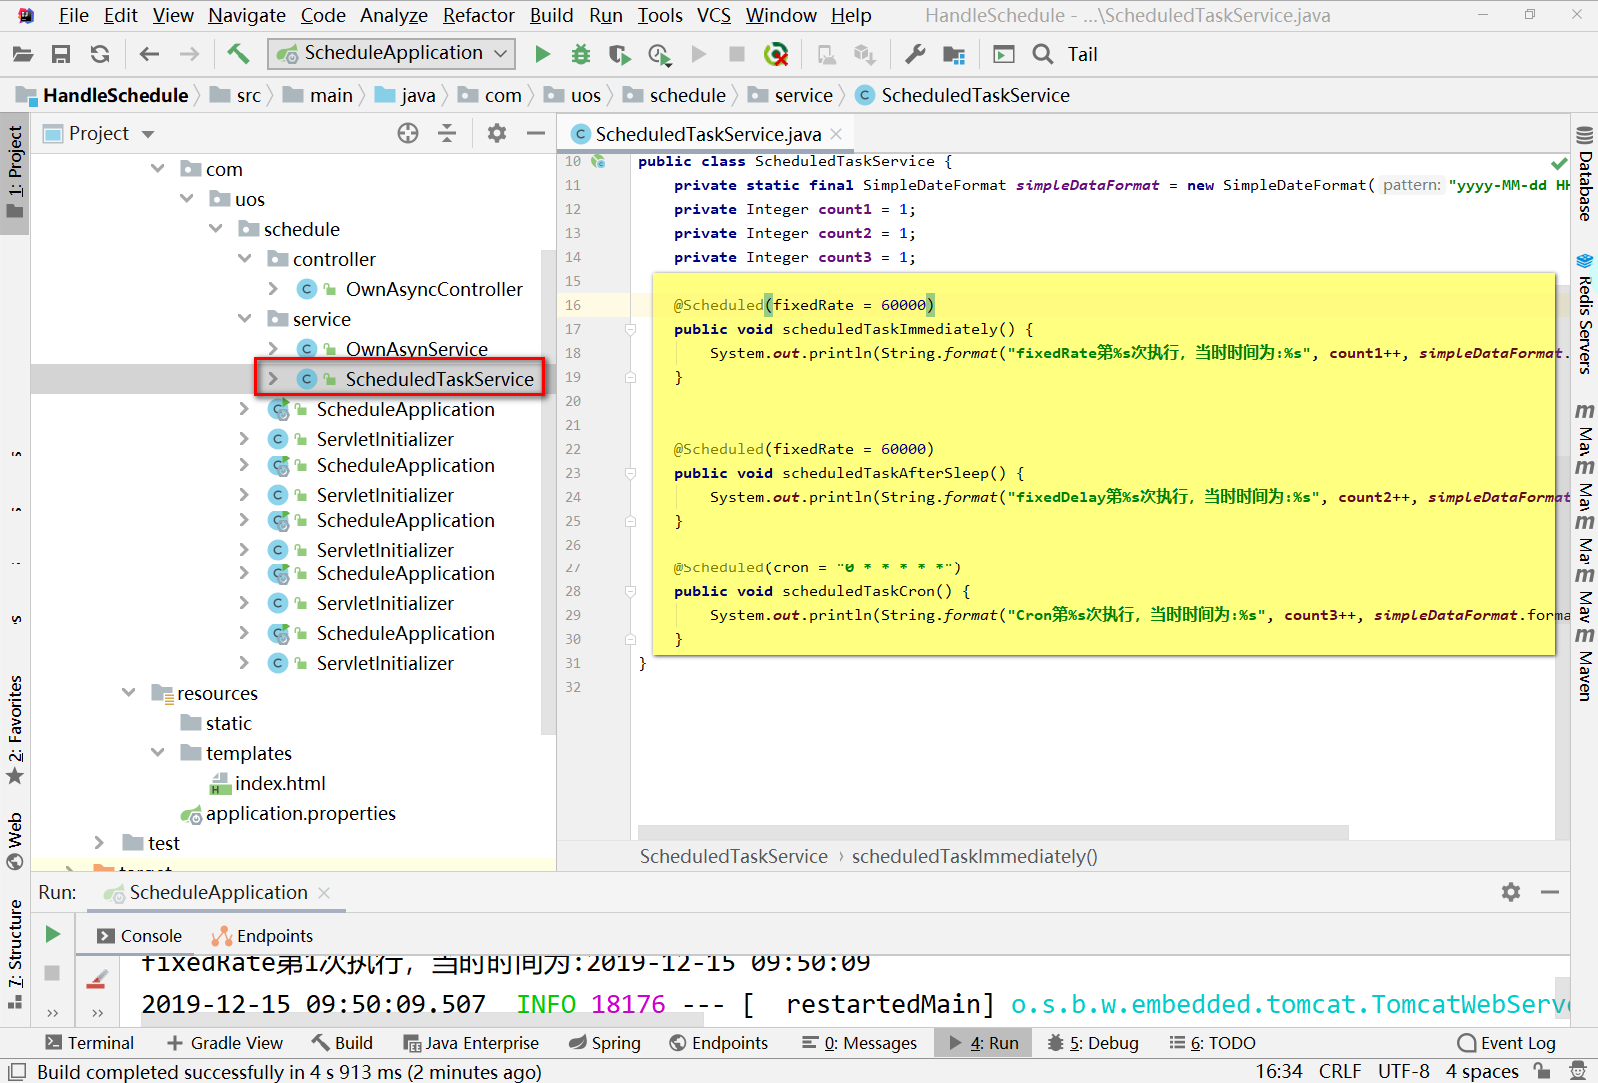
Task: Switch to the Endpoints tab in Run panel
Action: coord(263,936)
